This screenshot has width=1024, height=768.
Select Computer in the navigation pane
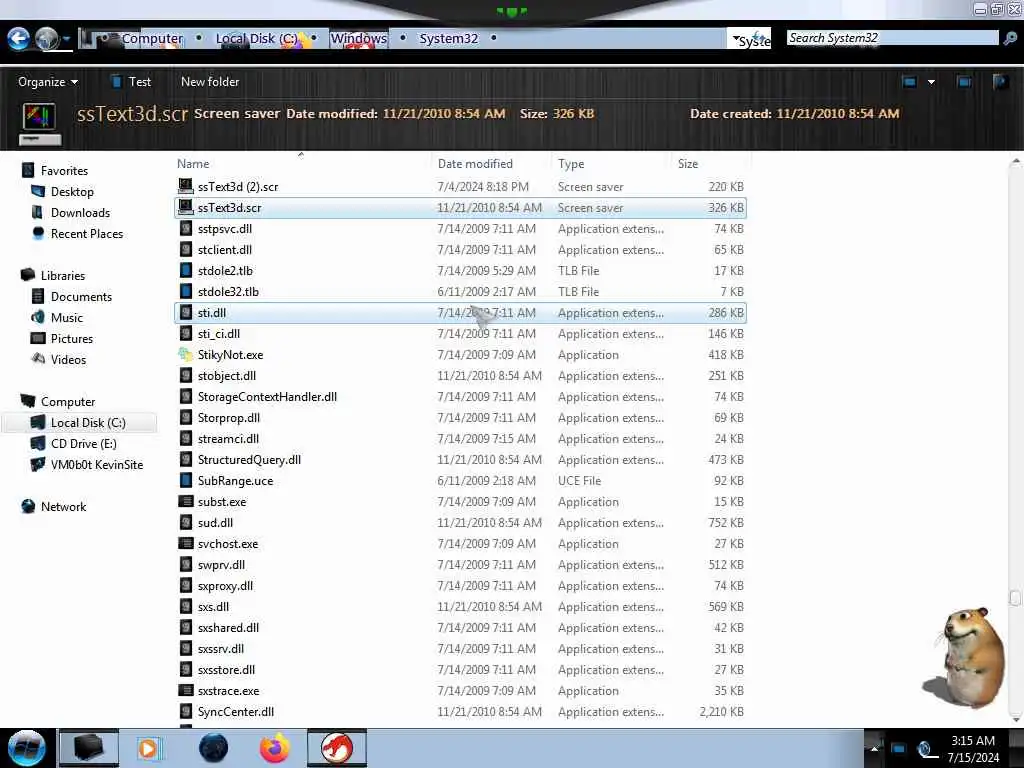point(68,402)
